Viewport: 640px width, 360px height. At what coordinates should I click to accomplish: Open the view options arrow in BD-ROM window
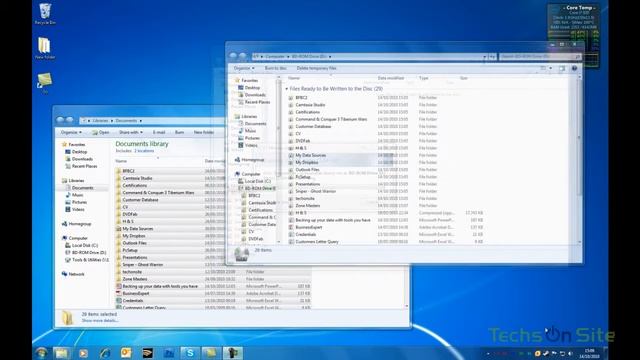tap(550, 68)
